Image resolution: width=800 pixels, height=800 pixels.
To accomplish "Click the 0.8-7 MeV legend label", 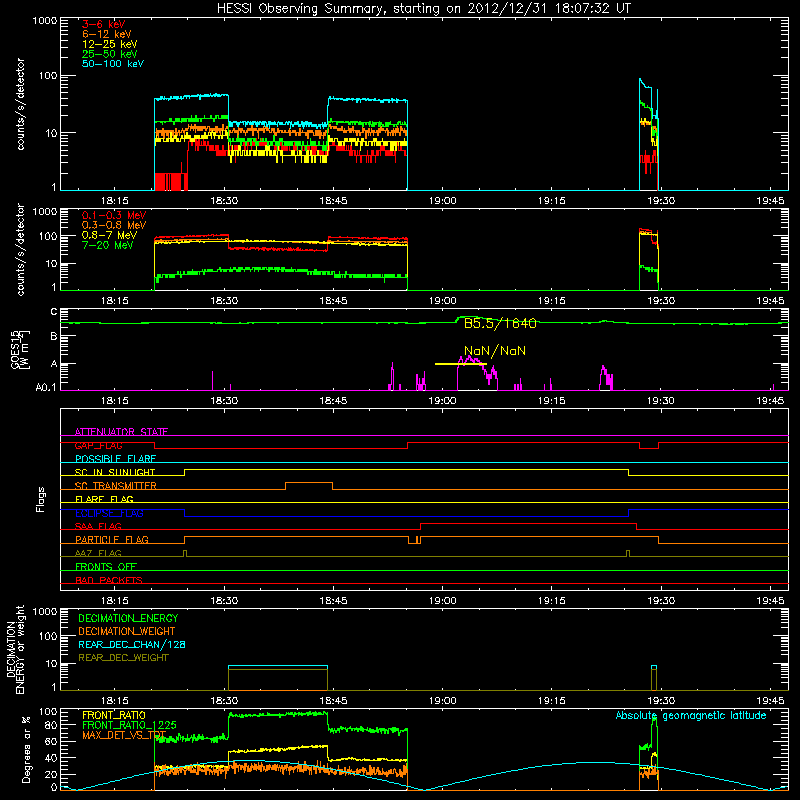I will click(109, 235).
